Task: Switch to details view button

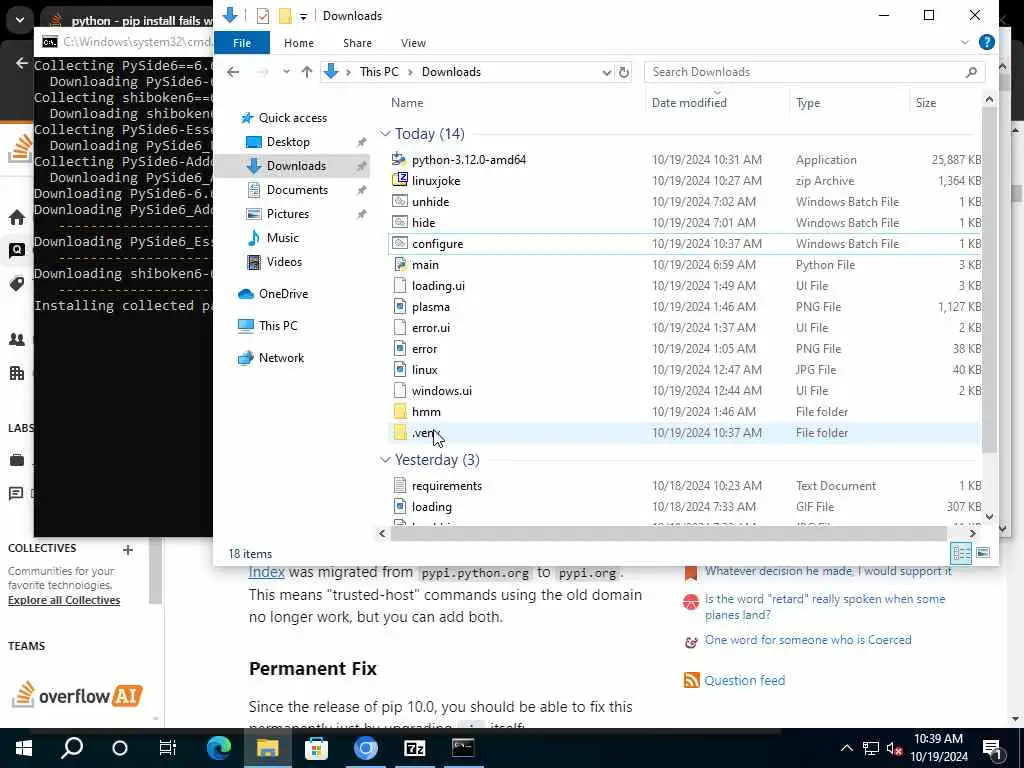Action: point(961,553)
